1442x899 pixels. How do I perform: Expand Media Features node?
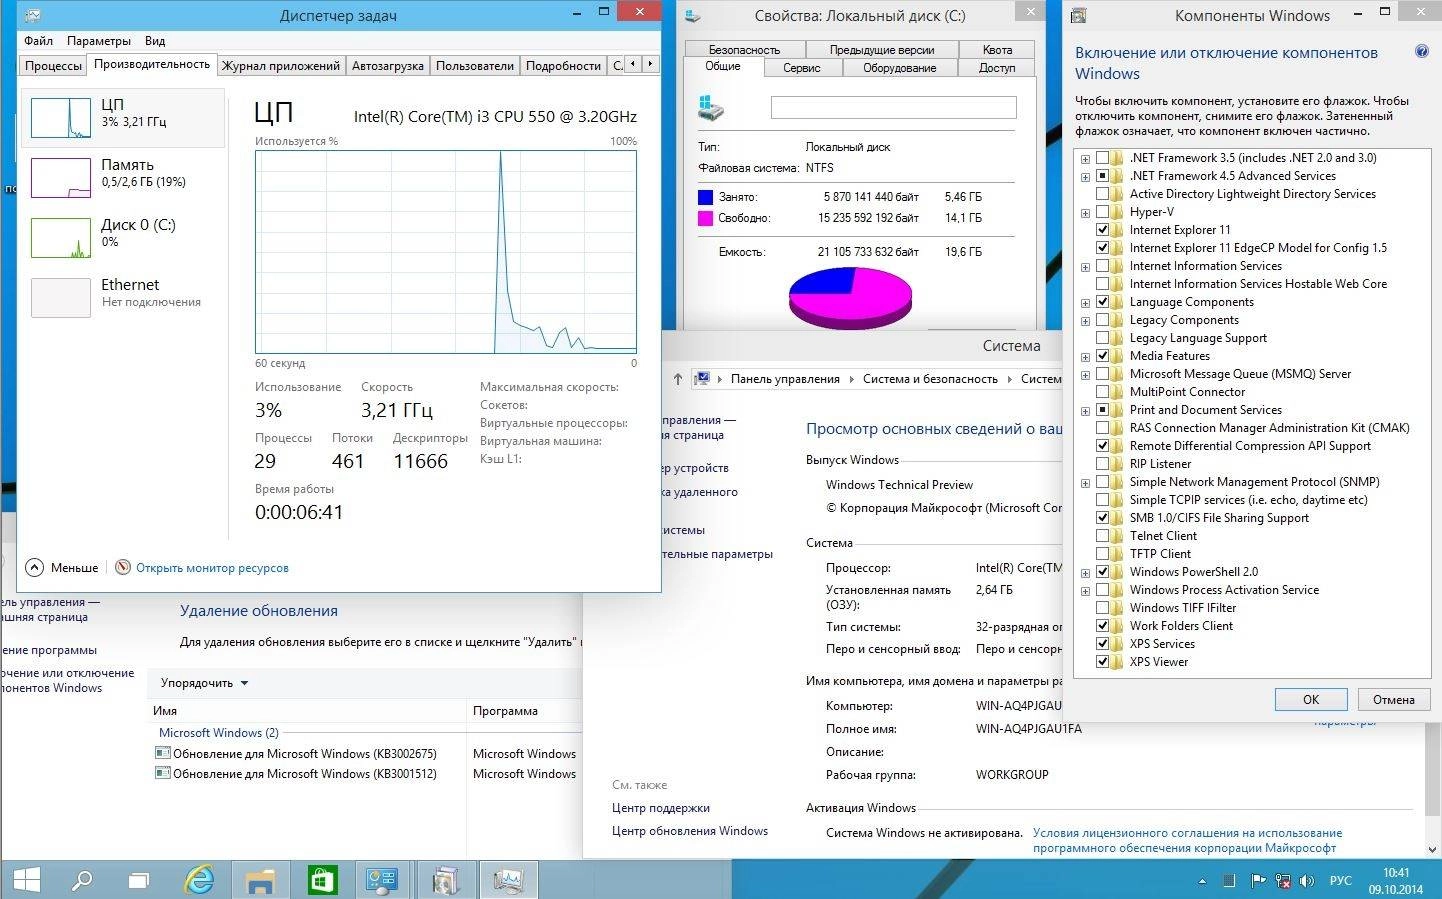(x=1085, y=357)
